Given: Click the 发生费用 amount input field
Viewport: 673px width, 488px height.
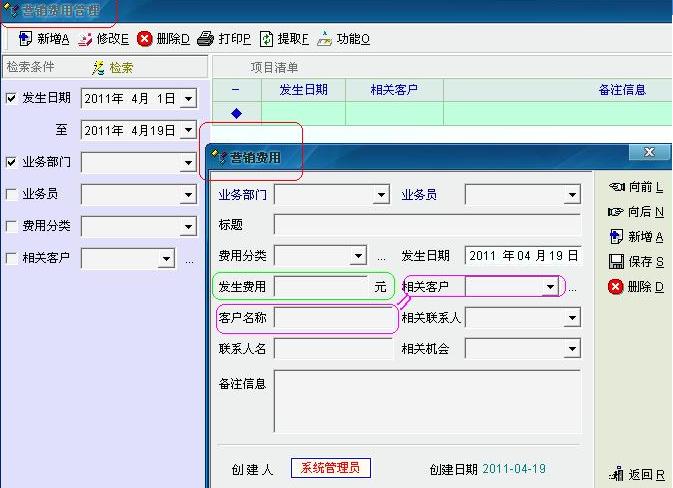Looking at the screenshot, I should point(322,287).
